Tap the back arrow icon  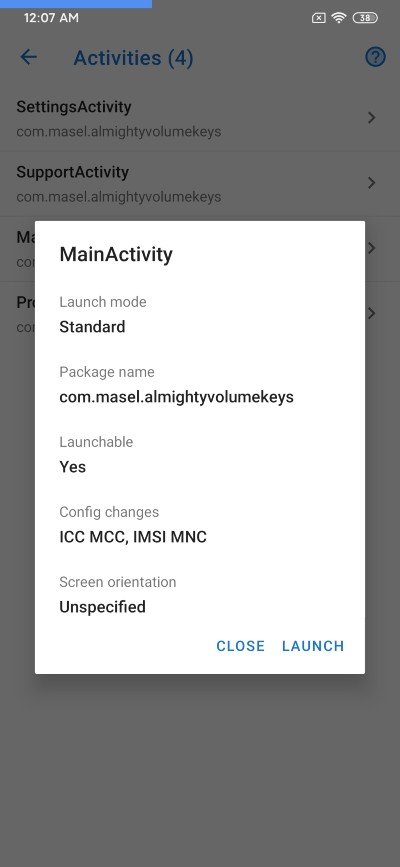[28, 57]
